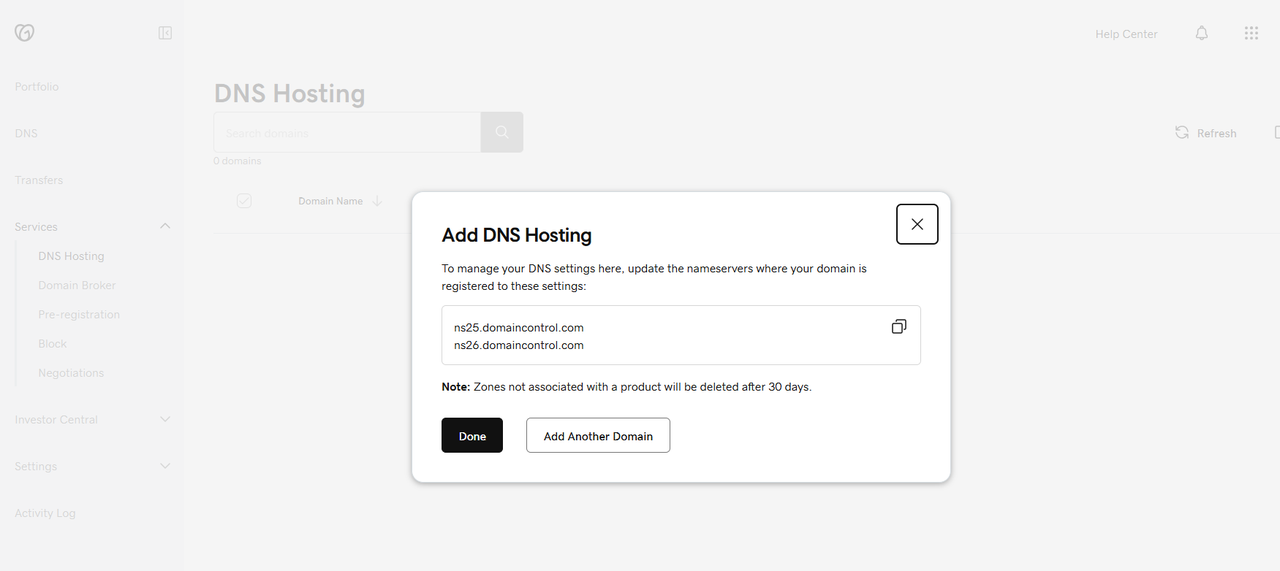Click the GoDaddy logo icon

coord(25,33)
